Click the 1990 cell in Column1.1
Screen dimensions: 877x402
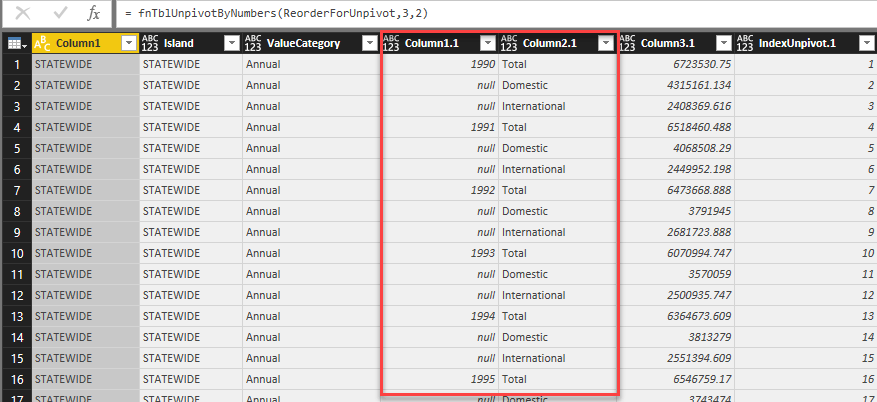439,64
